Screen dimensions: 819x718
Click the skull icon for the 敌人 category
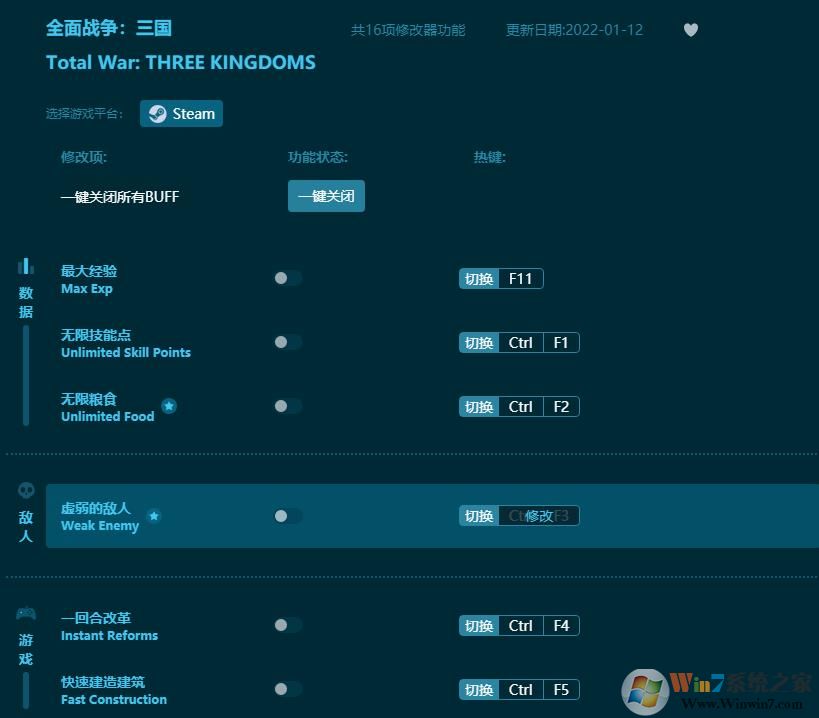pyautogui.click(x=25, y=490)
